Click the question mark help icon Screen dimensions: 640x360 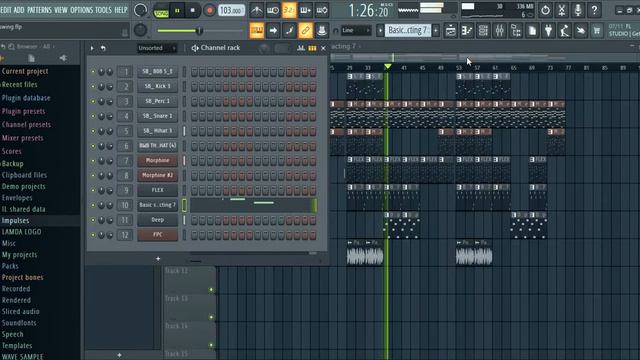pos(594,10)
